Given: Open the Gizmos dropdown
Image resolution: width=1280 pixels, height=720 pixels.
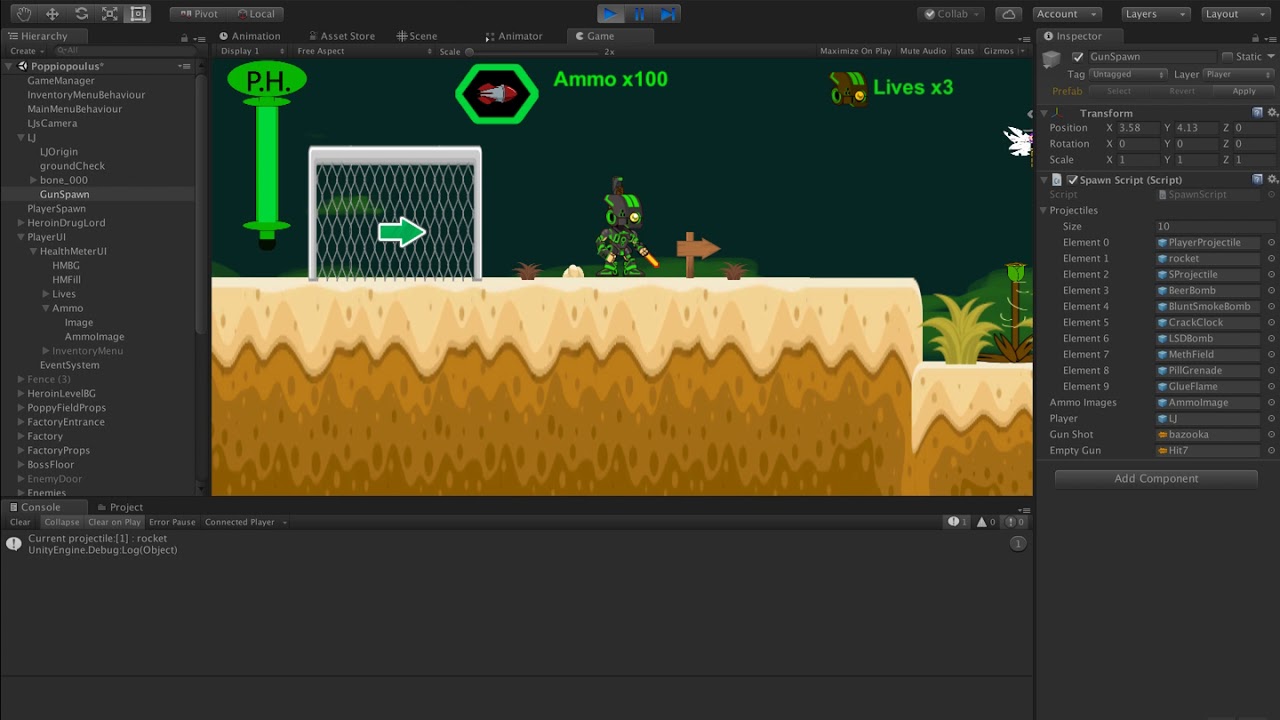Looking at the screenshot, I should point(1002,51).
